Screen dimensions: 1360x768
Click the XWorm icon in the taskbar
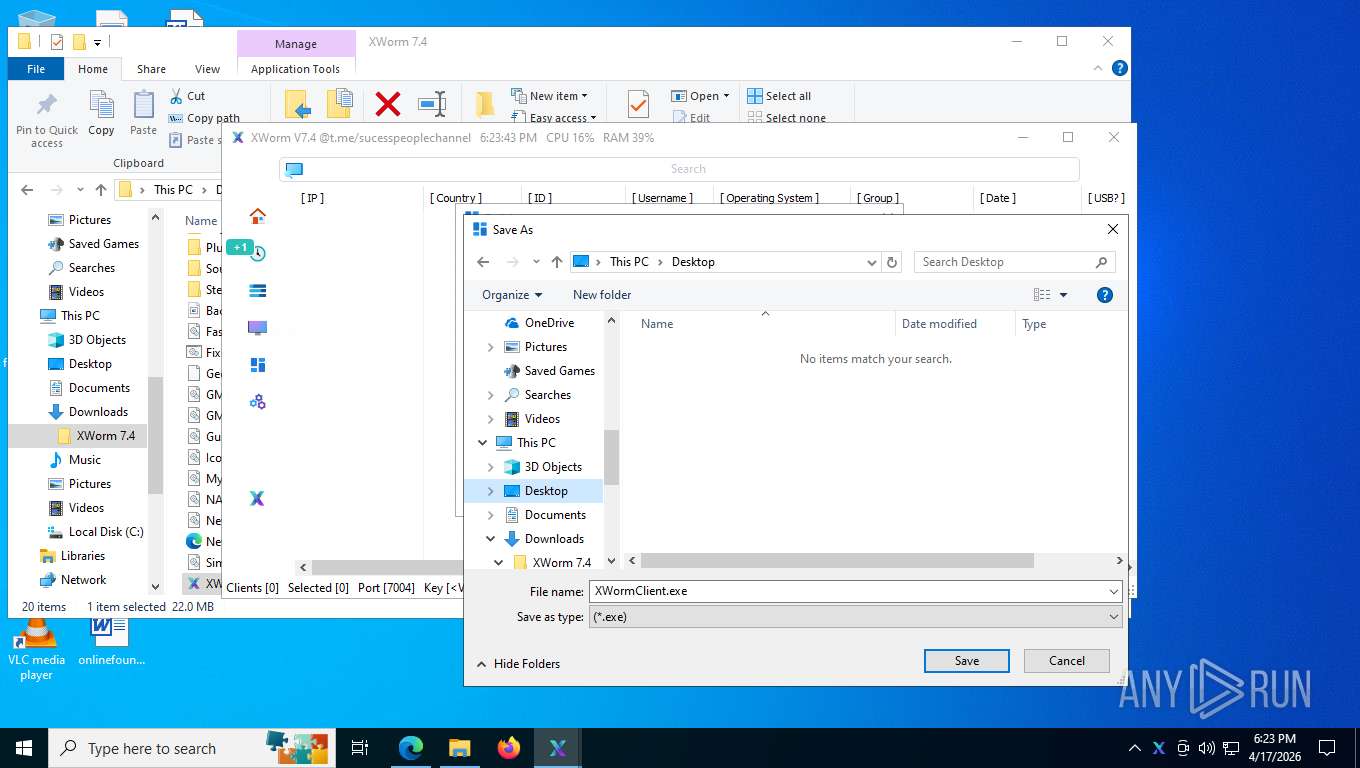558,748
